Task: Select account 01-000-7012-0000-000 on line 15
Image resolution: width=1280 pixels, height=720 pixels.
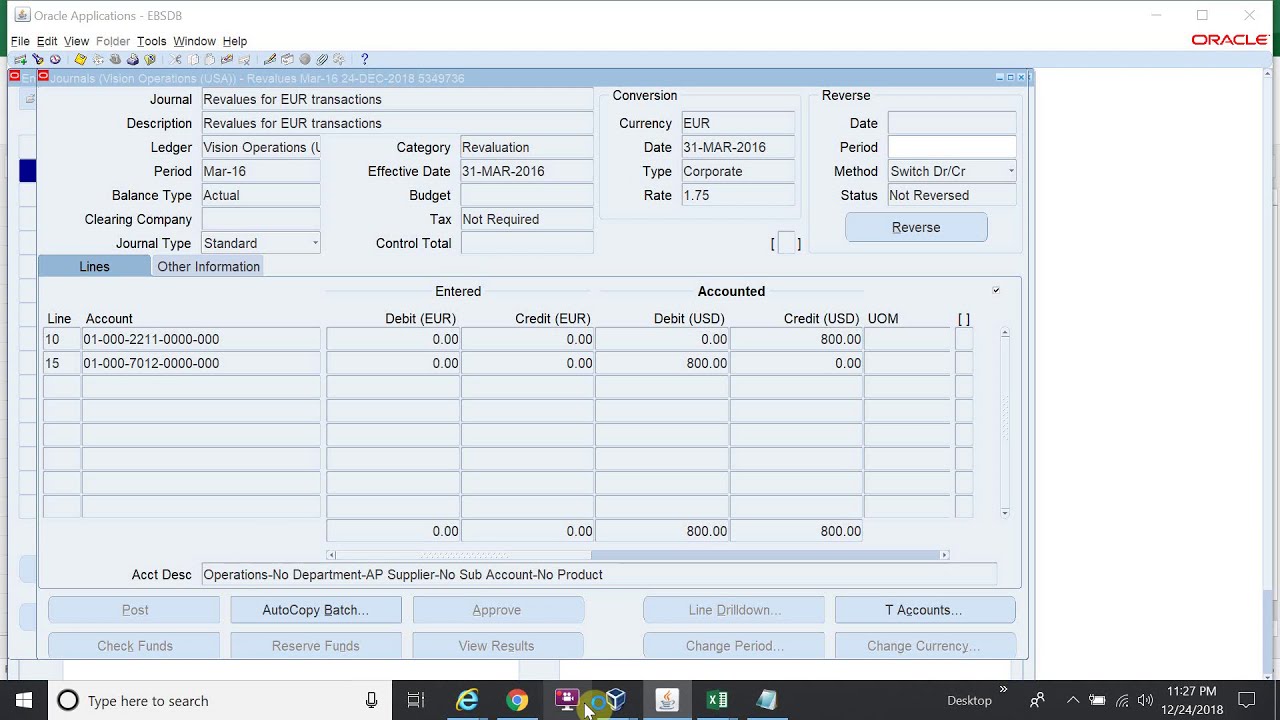Action: click(201, 363)
